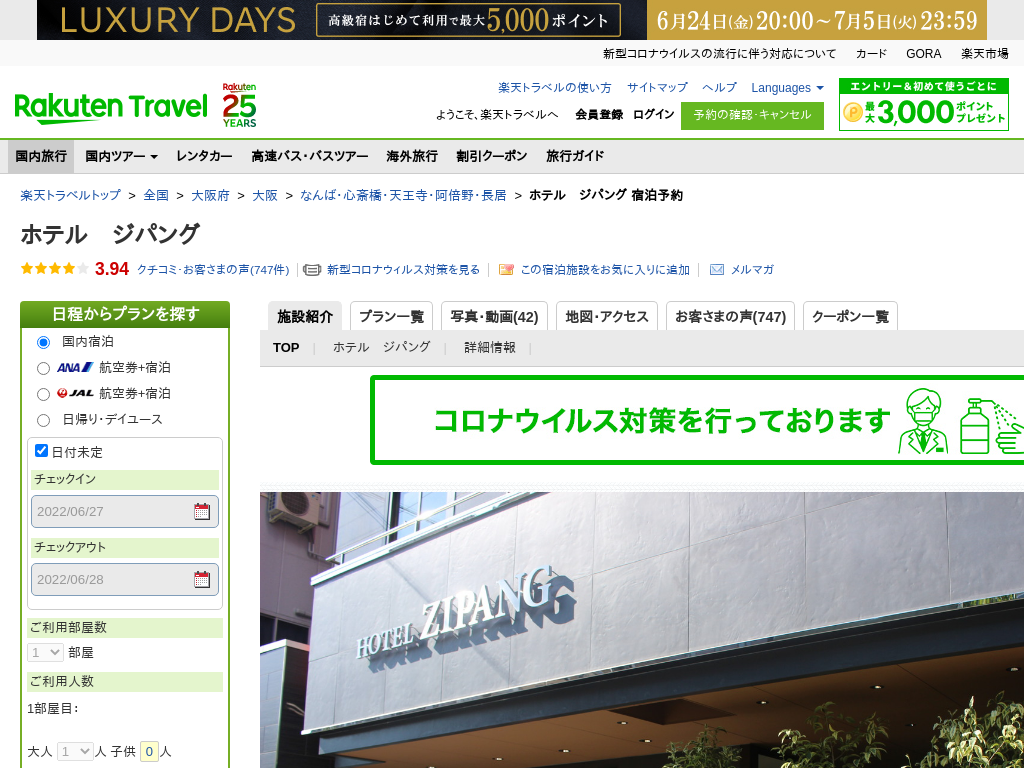Switch to the プラン一覧 tab
Viewport: 1024px width, 768px height.
391,317
